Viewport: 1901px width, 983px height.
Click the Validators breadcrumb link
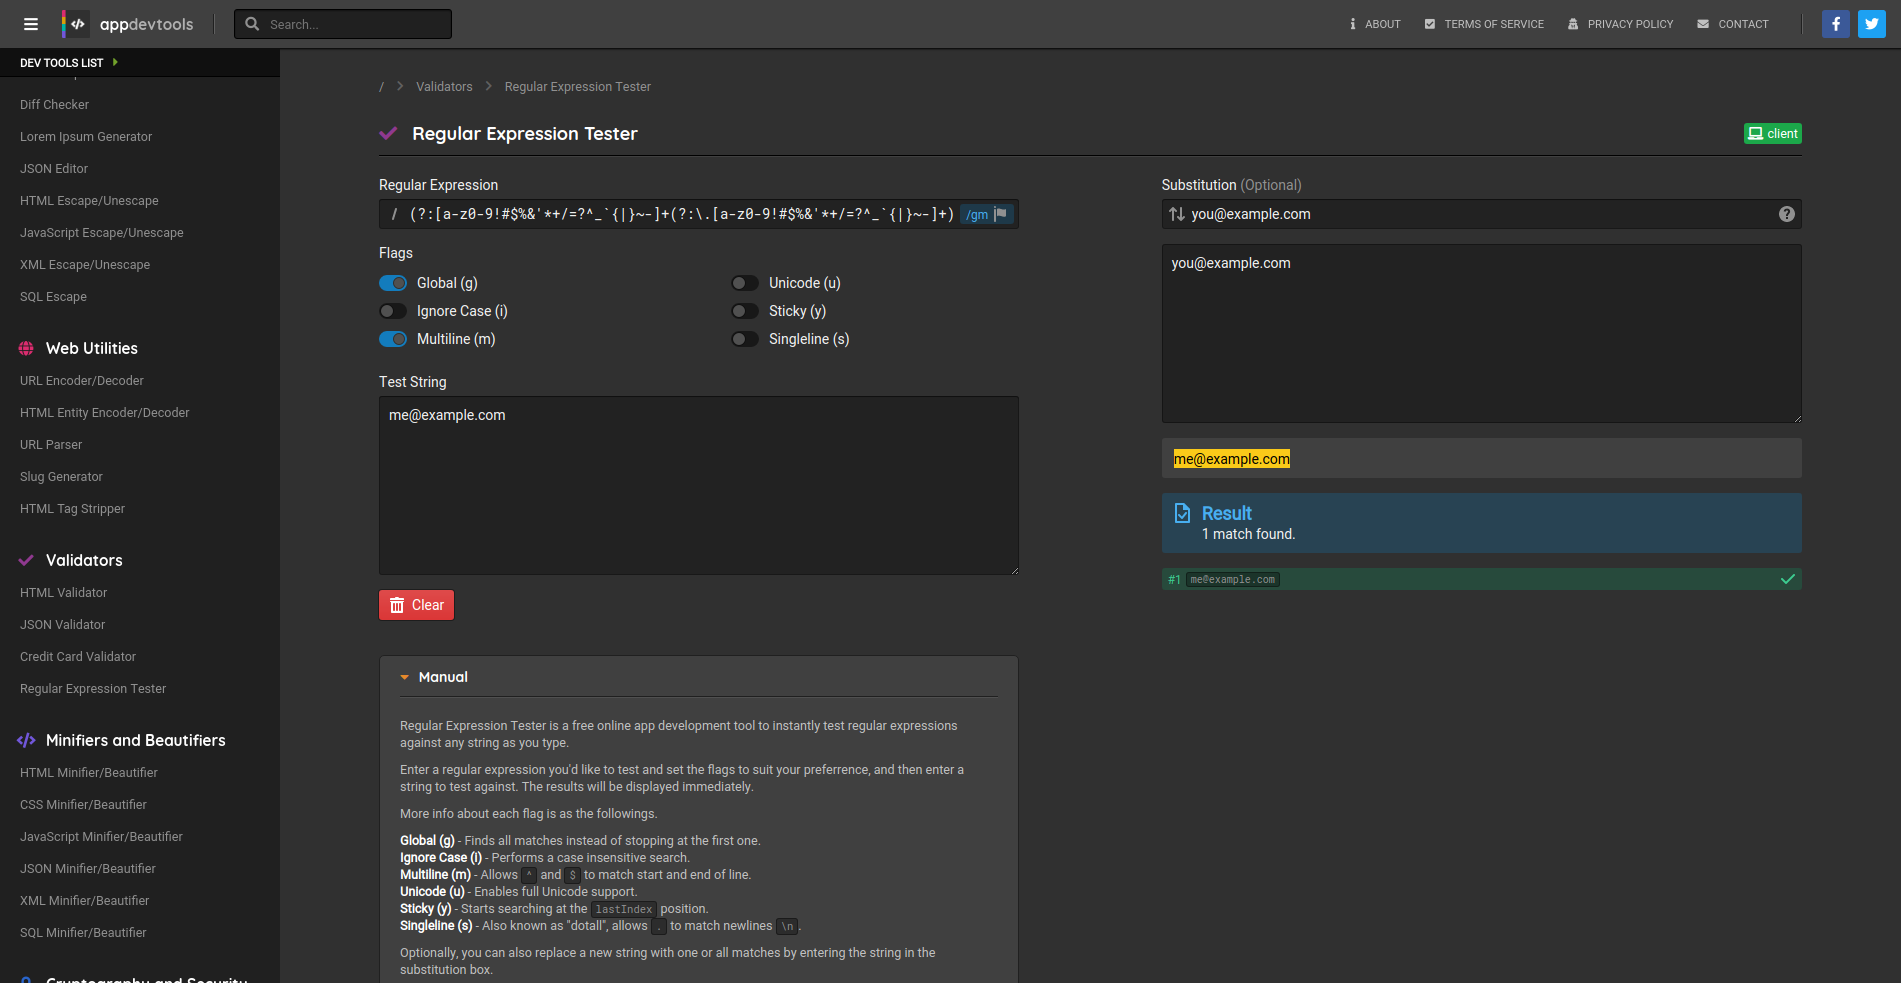coord(444,87)
